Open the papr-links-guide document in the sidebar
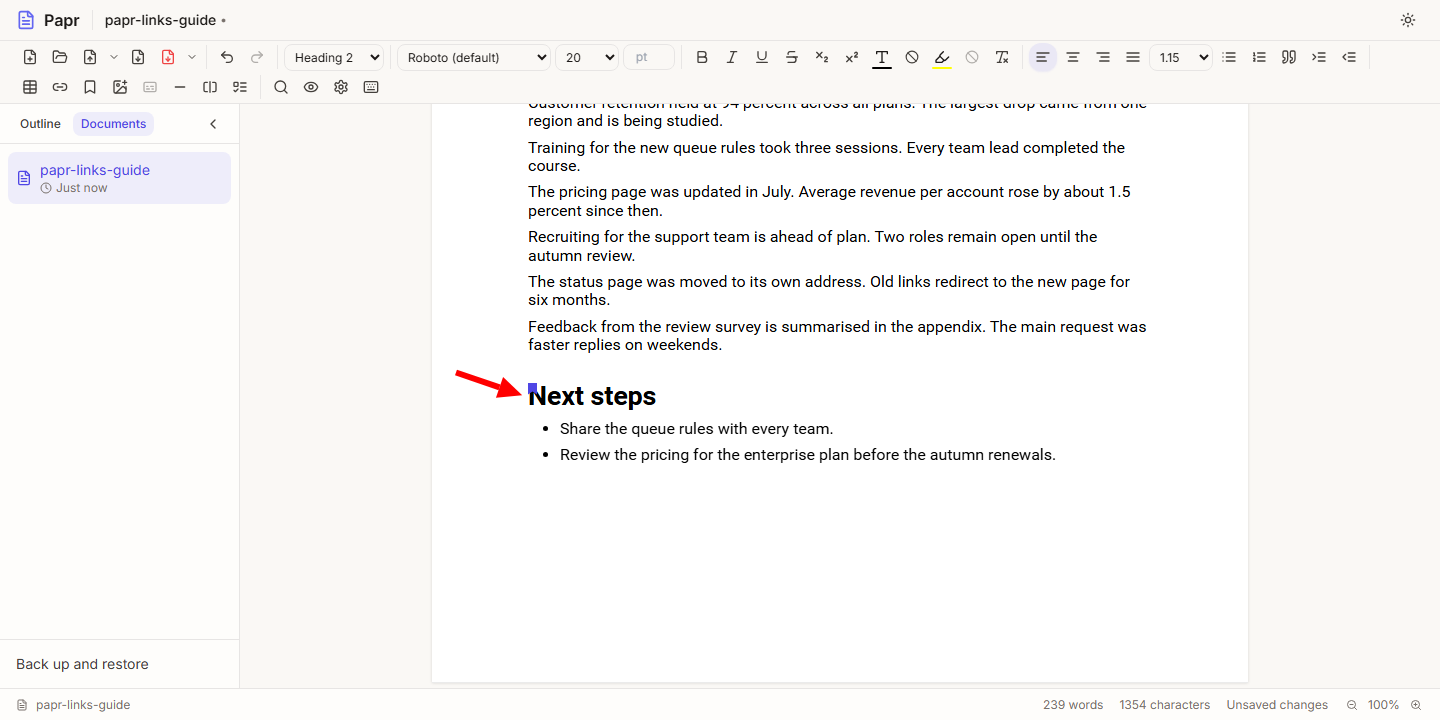This screenshot has height=720, width=1440. (x=119, y=178)
